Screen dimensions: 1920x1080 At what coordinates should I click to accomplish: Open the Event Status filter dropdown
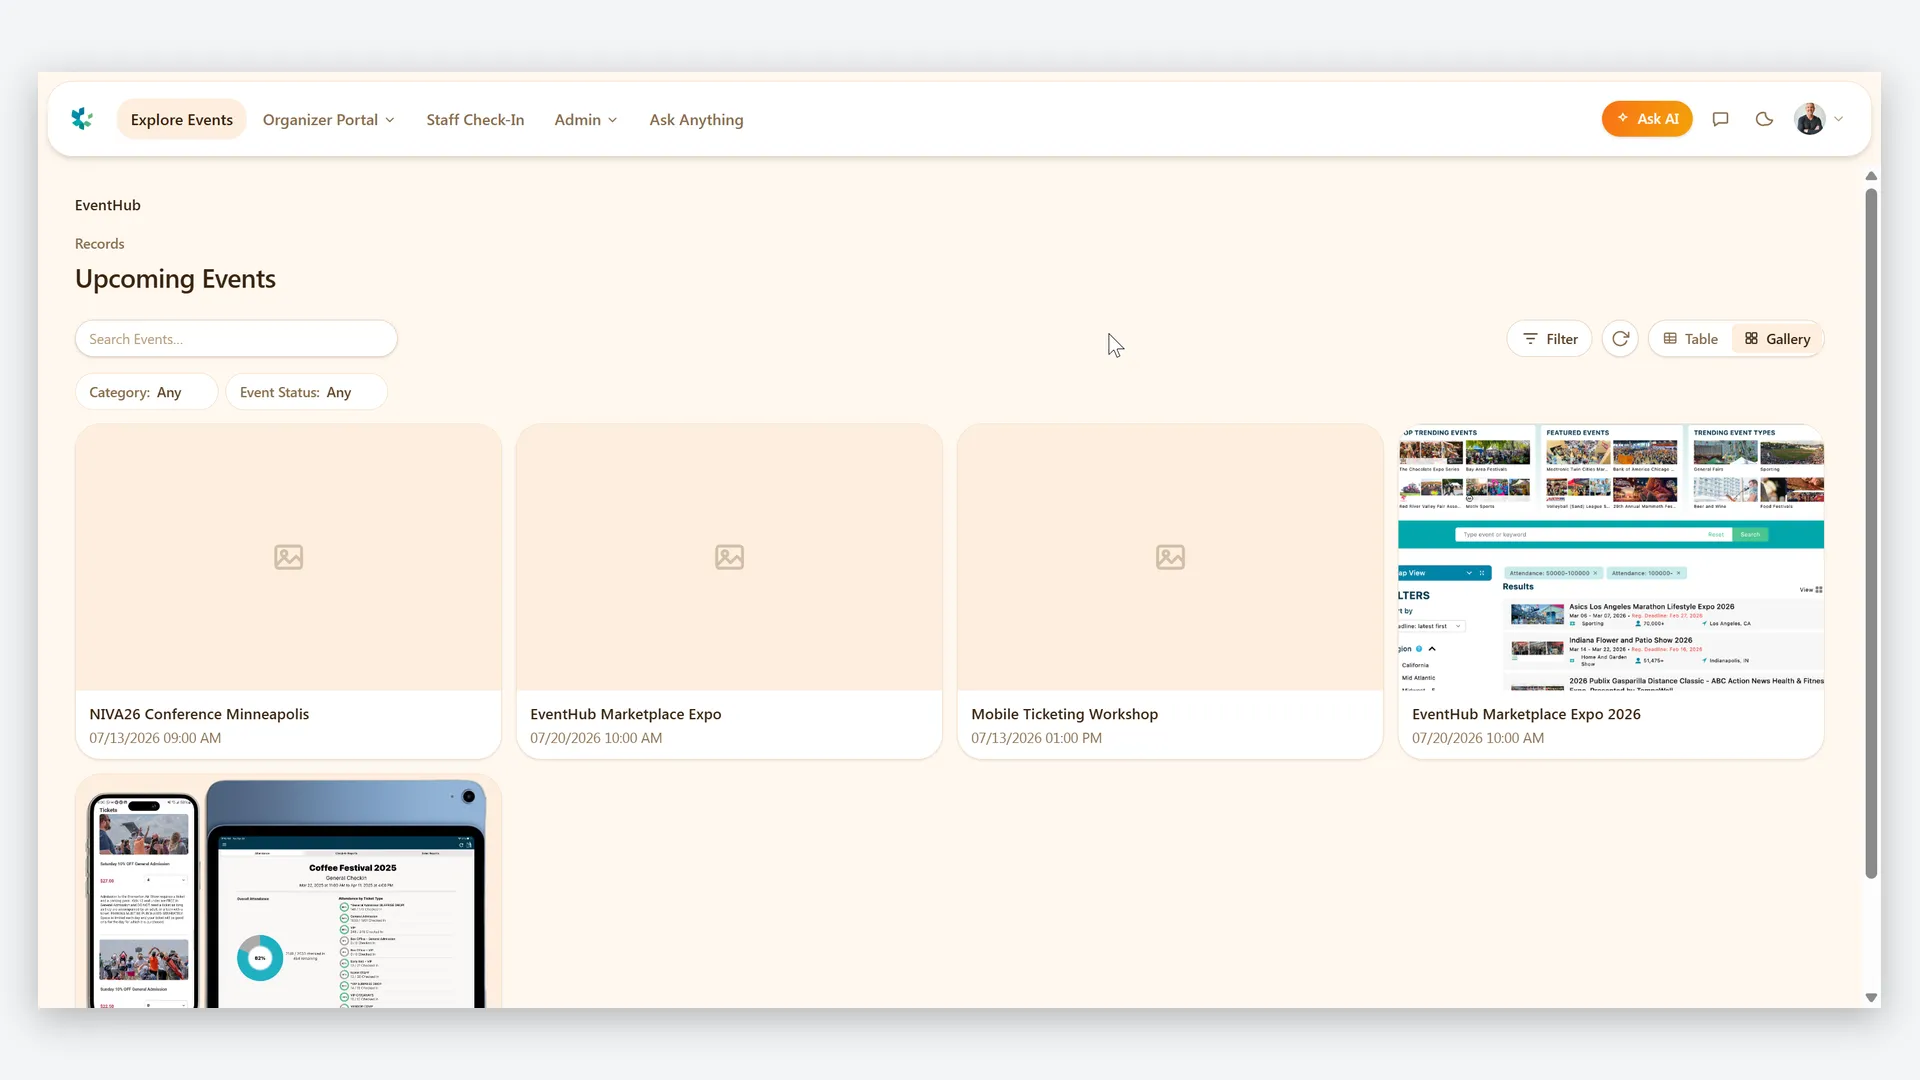[x=306, y=392]
